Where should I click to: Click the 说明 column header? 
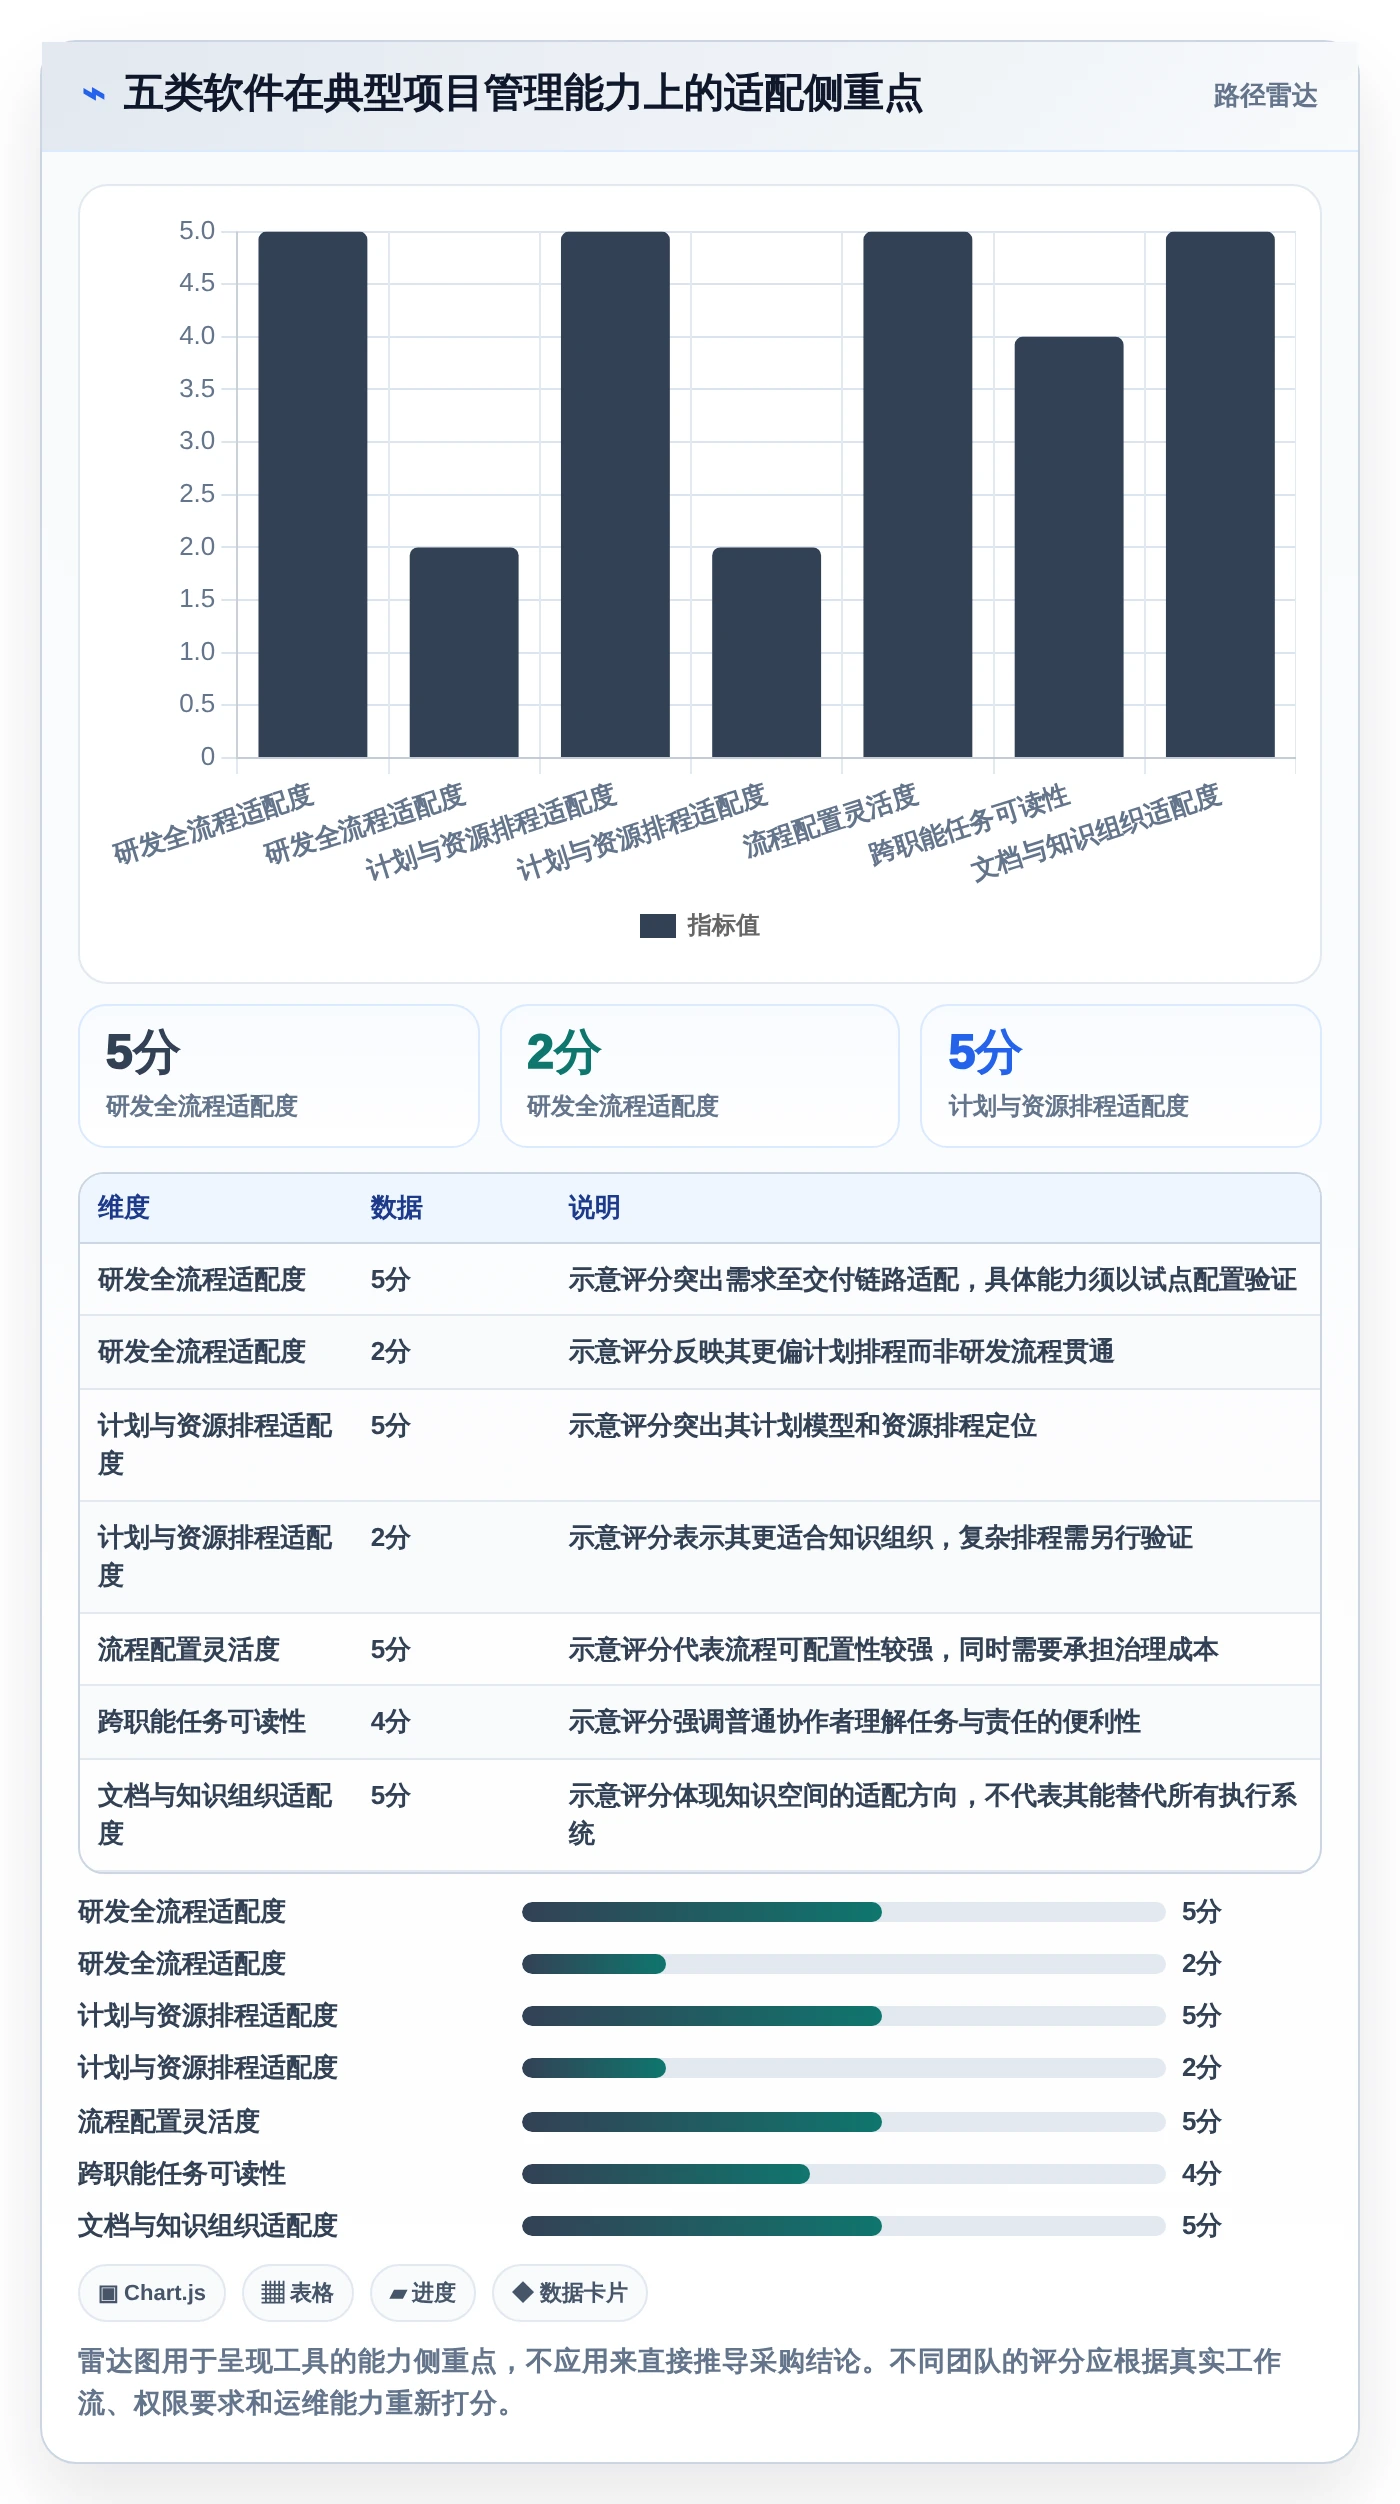(x=595, y=1208)
